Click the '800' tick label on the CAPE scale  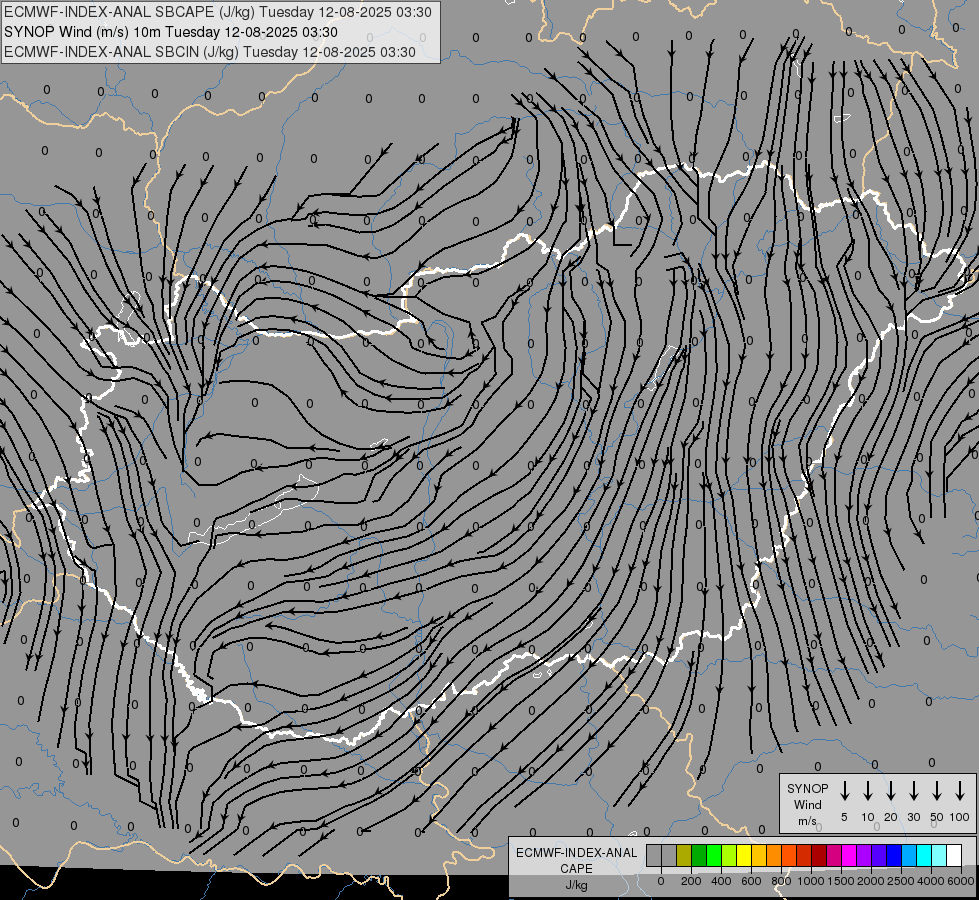pos(781,881)
